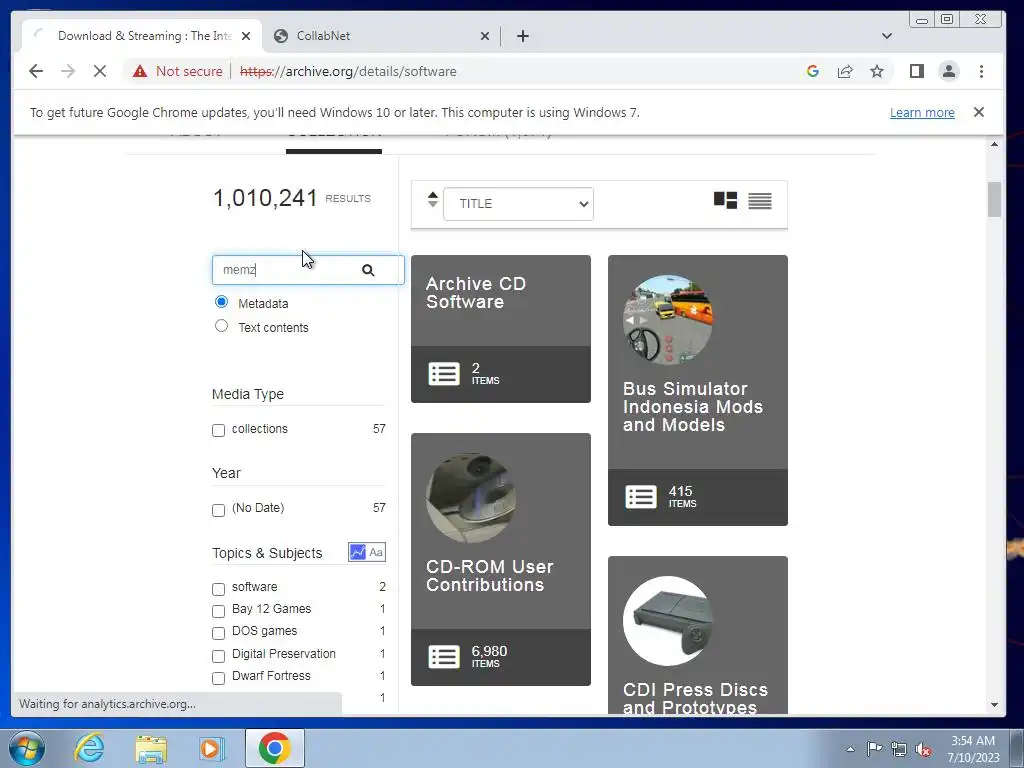Check the DOS games checkbox
Screen dimensions: 1024x768
tap(219, 633)
